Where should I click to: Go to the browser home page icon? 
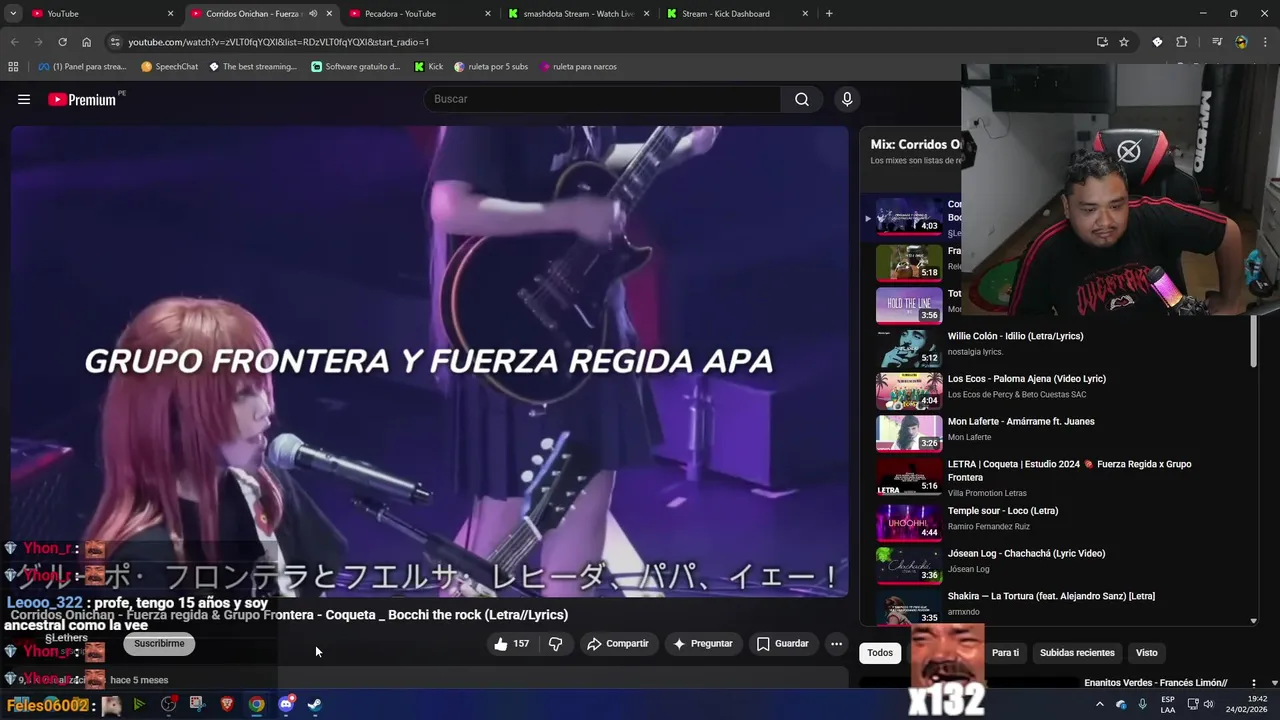87,42
